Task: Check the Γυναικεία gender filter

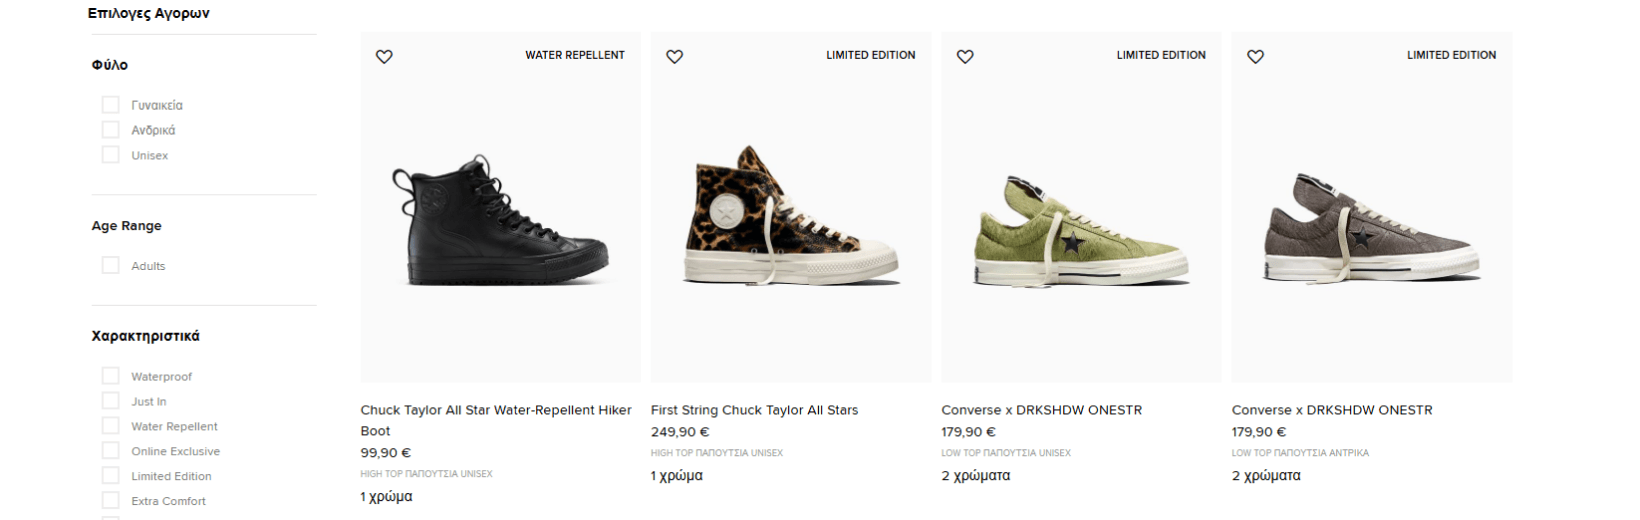Action: tap(111, 105)
